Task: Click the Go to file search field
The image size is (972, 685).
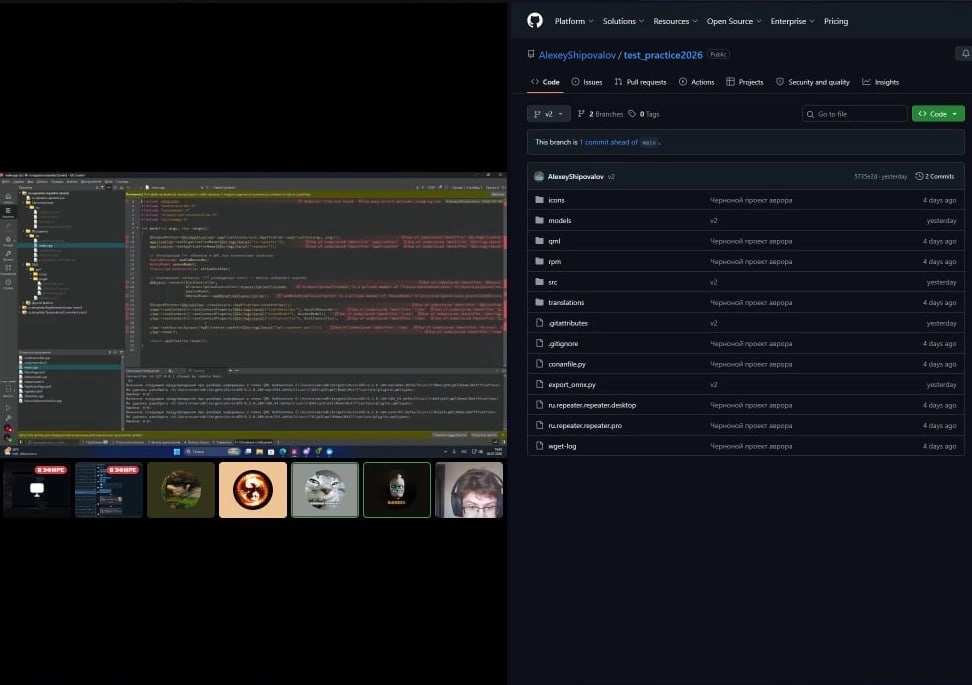Action: click(854, 114)
